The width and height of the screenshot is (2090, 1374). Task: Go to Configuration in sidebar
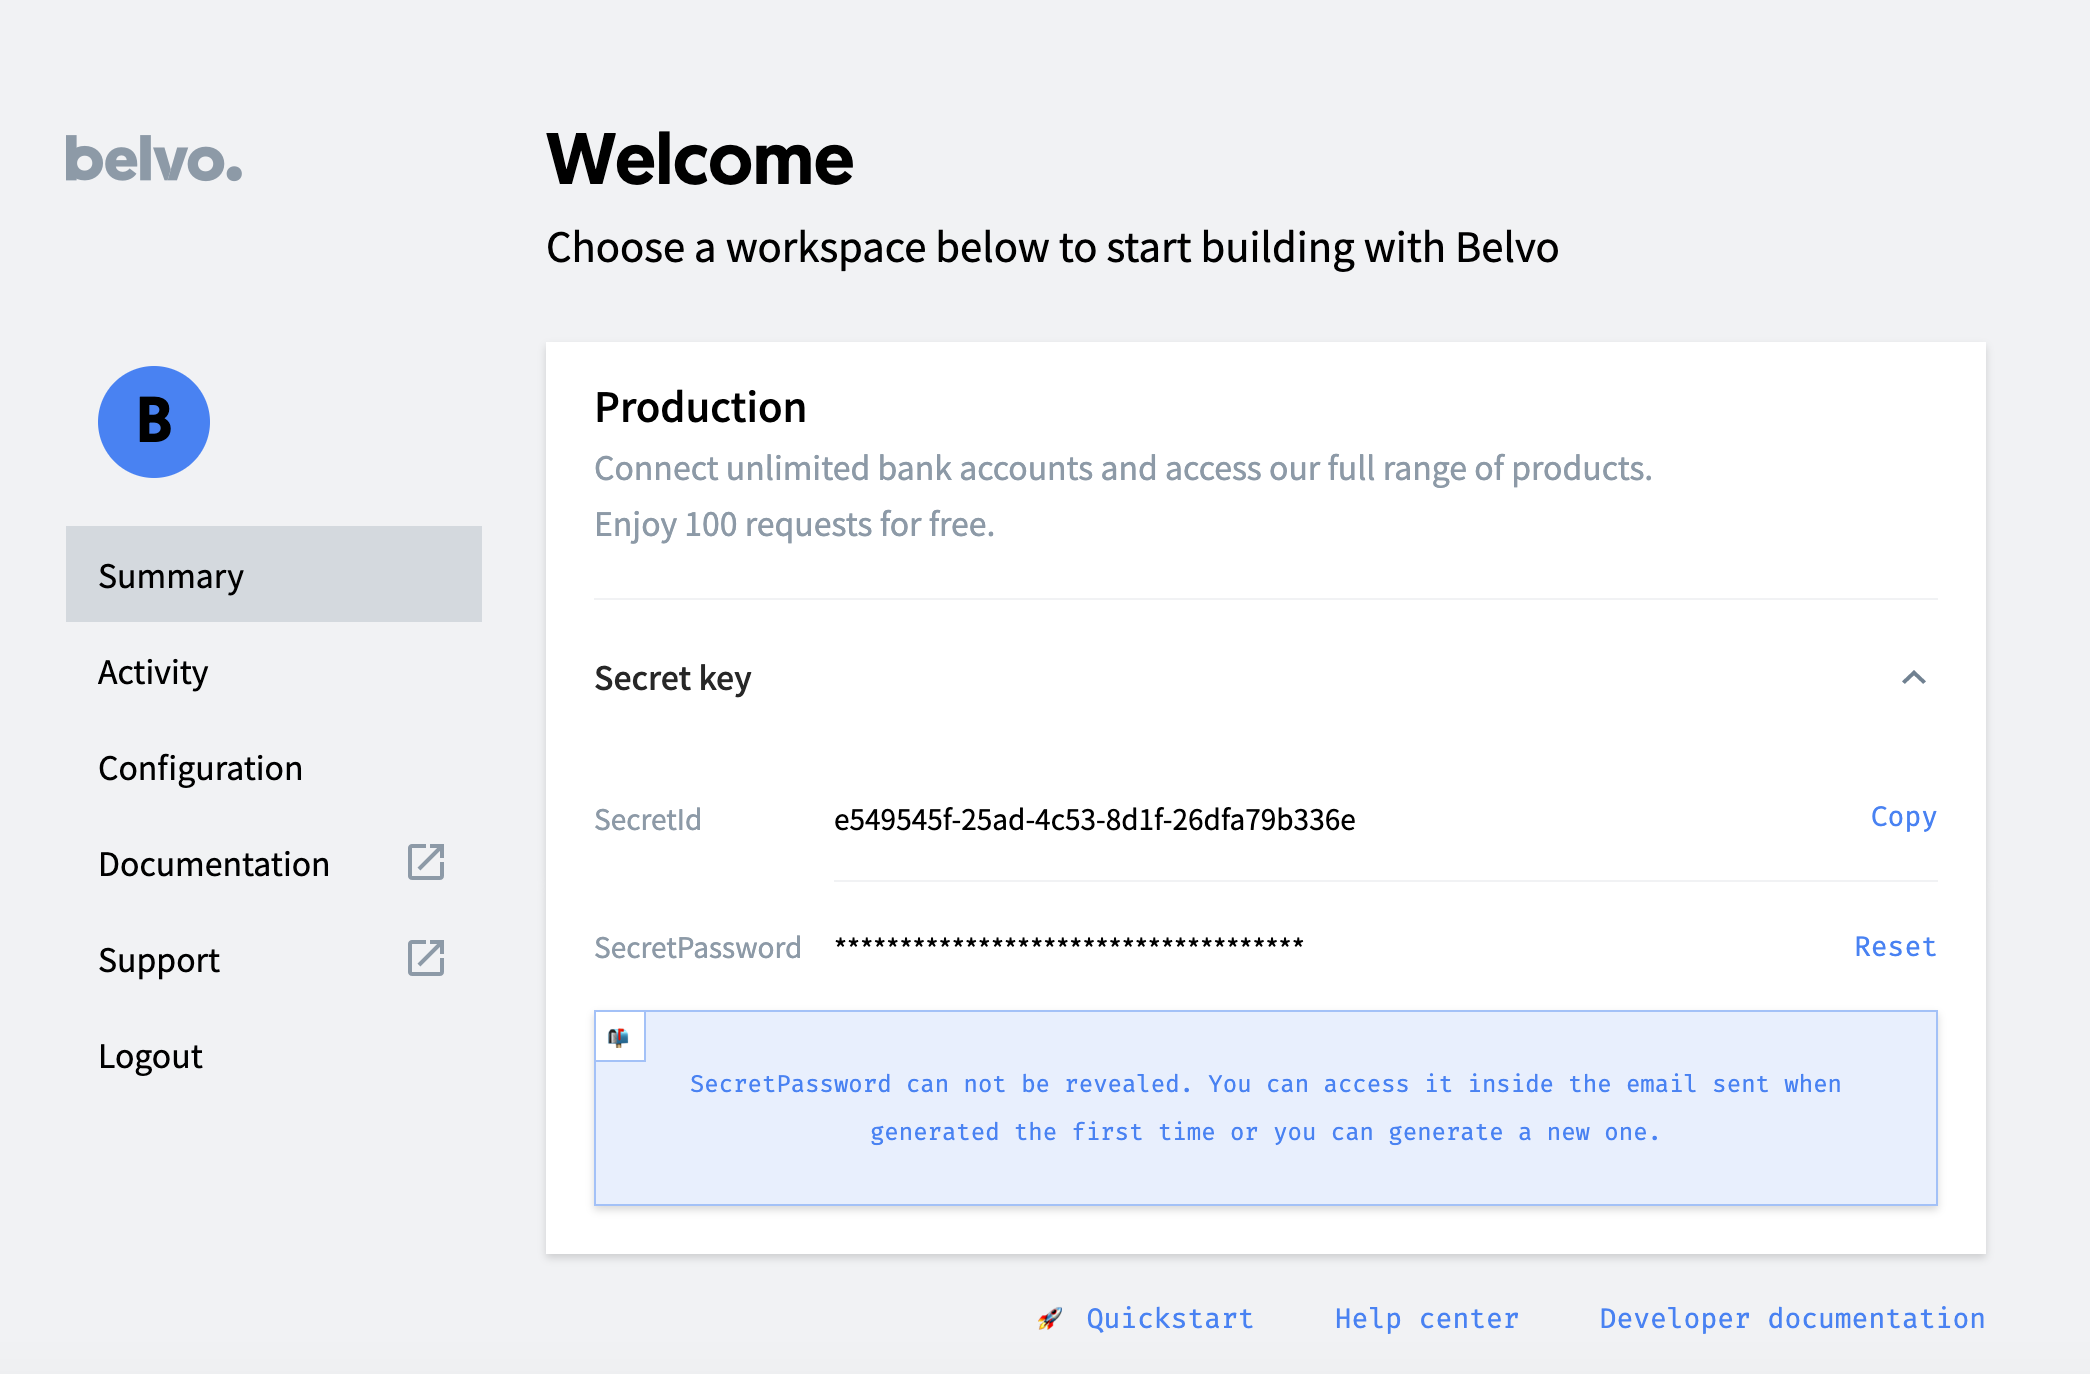pos(200,768)
